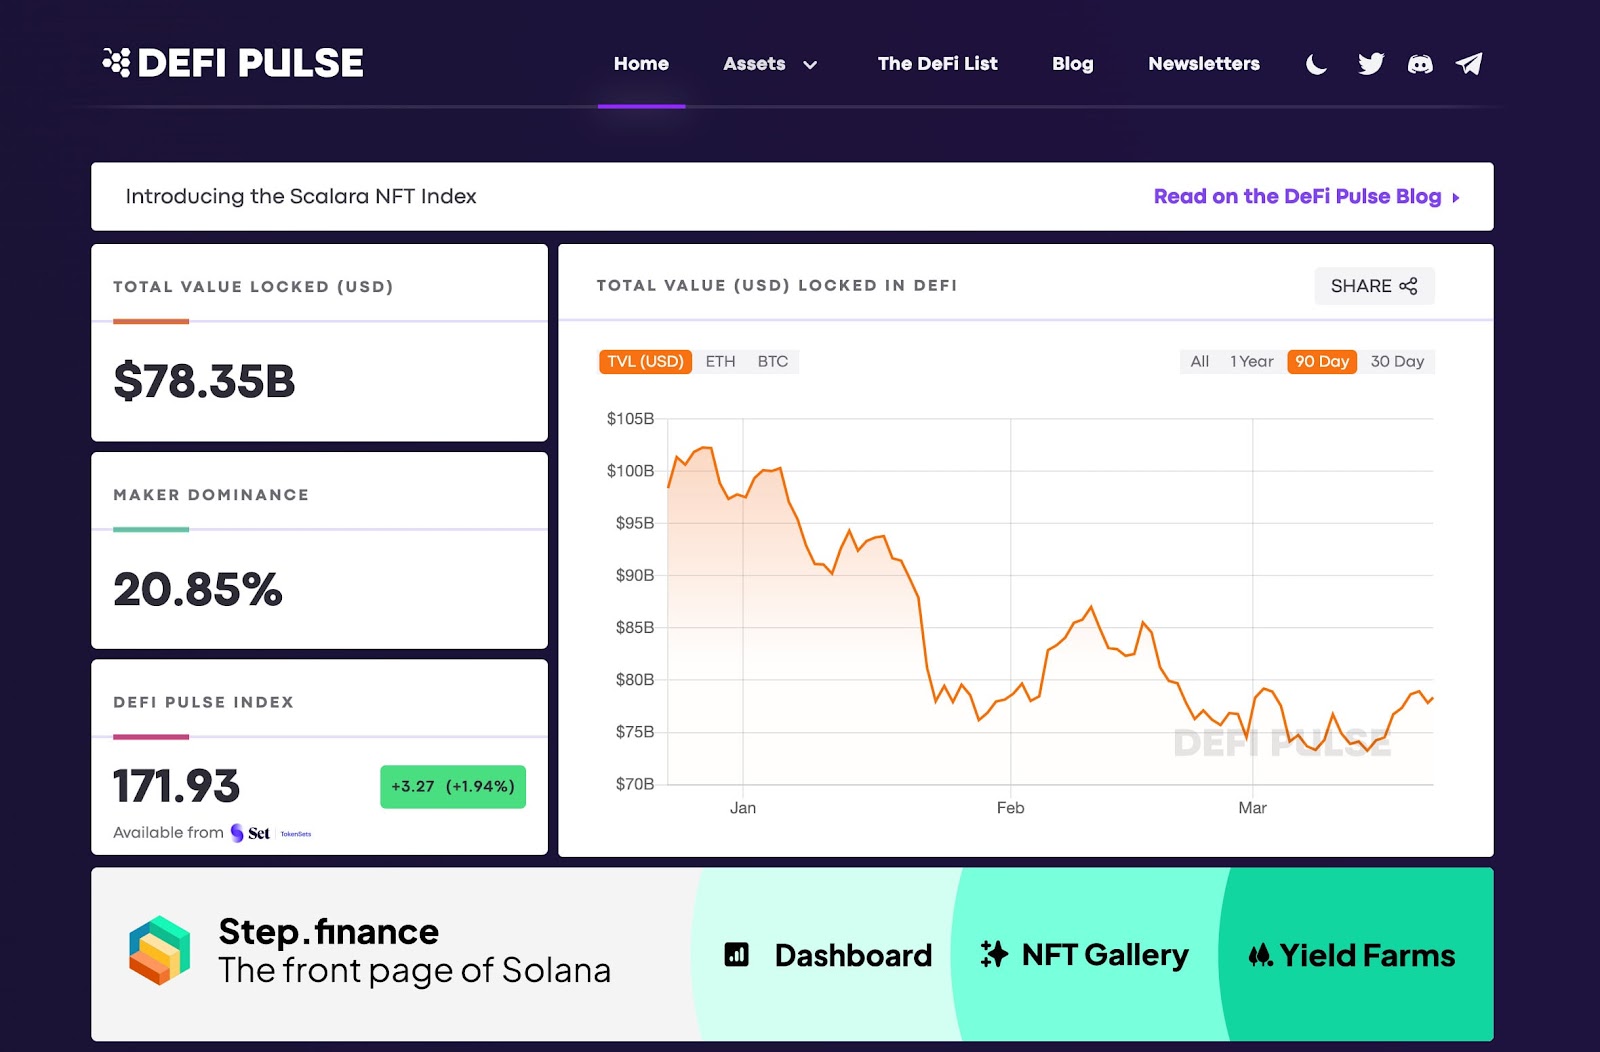Click the NFT Gallery sparkle icon
Viewport: 1600px width, 1052px height.
[994, 954]
